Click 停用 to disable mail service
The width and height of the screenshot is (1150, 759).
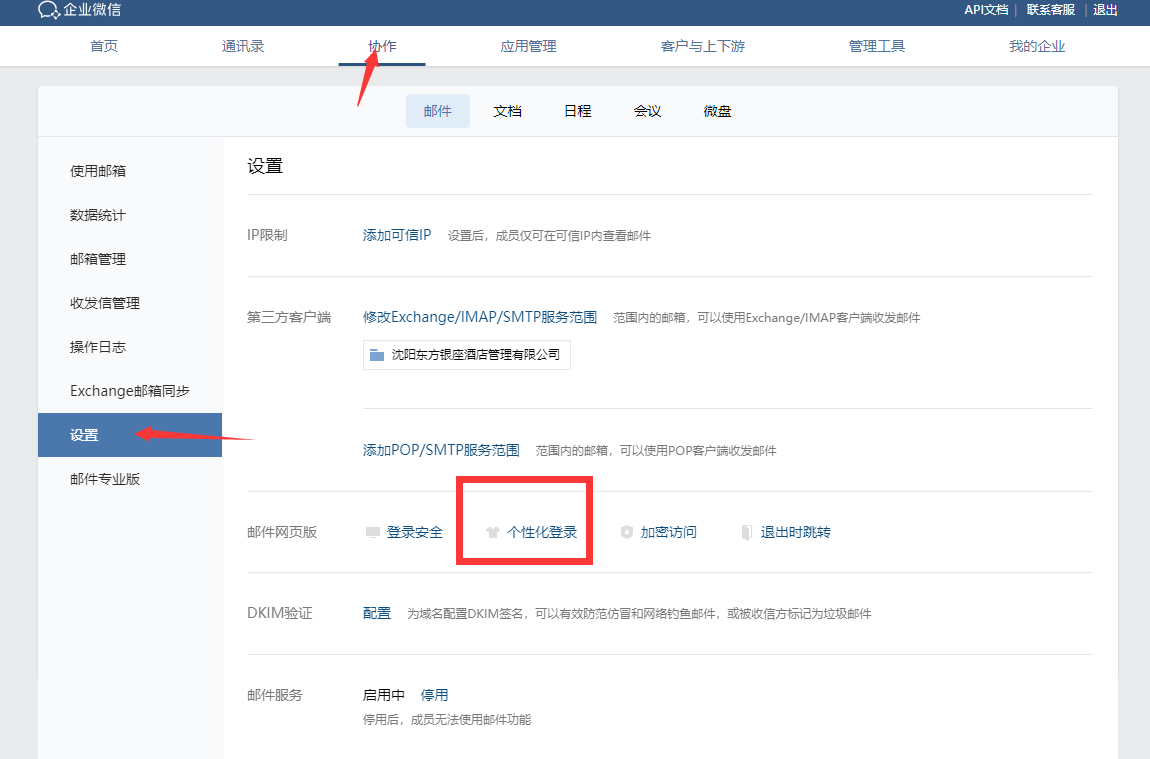434,695
